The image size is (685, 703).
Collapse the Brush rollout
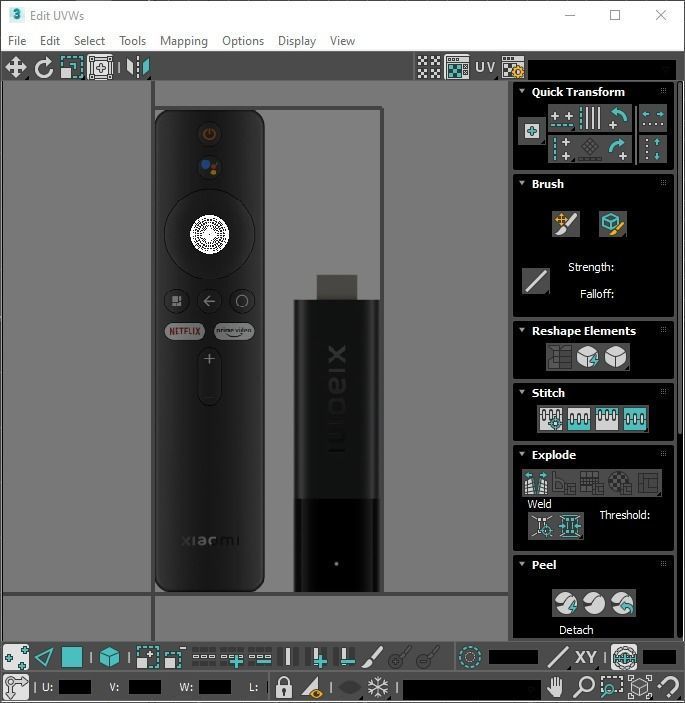pyautogui.click(x=522, y=183)
